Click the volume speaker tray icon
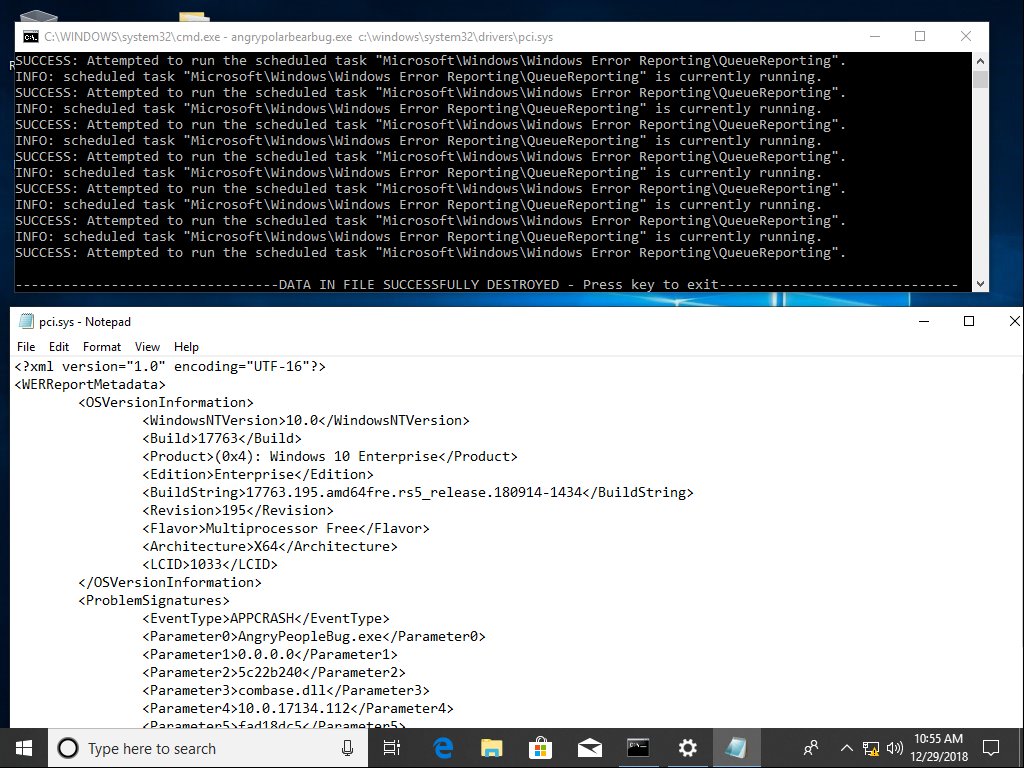Viewport: 1024px width, 768px height. [895, 748]
